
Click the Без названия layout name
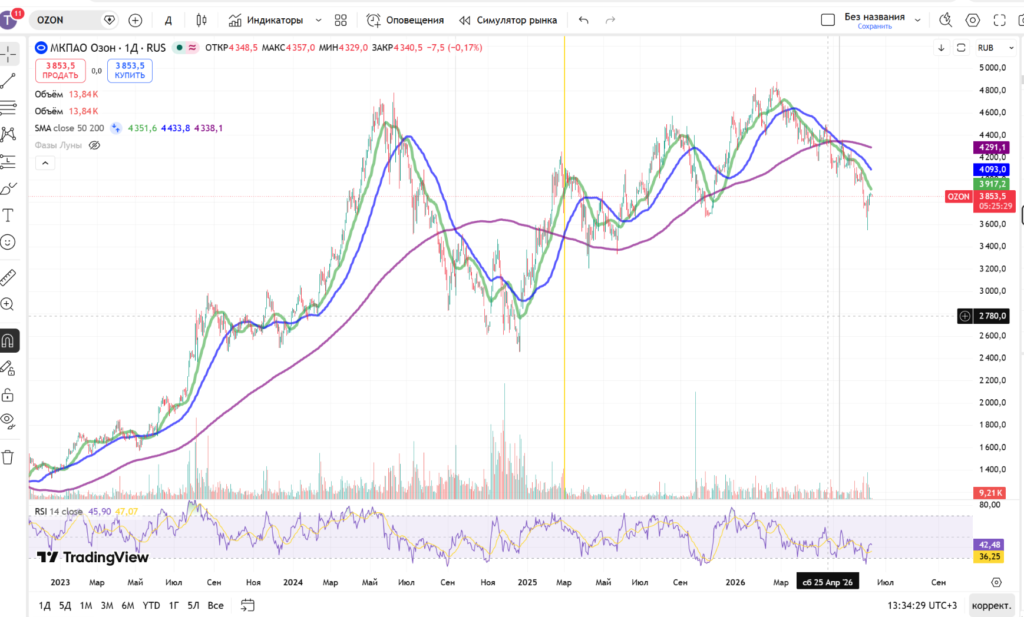click(874, 16)
